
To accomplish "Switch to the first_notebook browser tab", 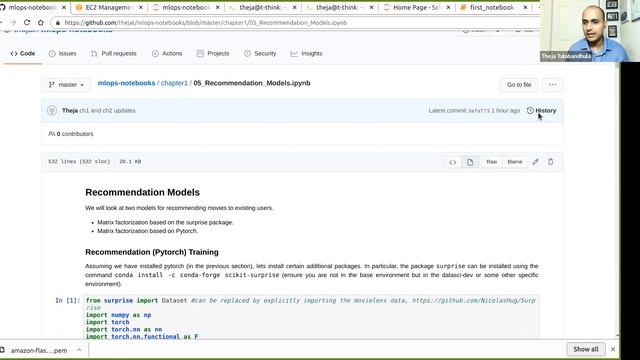I will [492, 7].
